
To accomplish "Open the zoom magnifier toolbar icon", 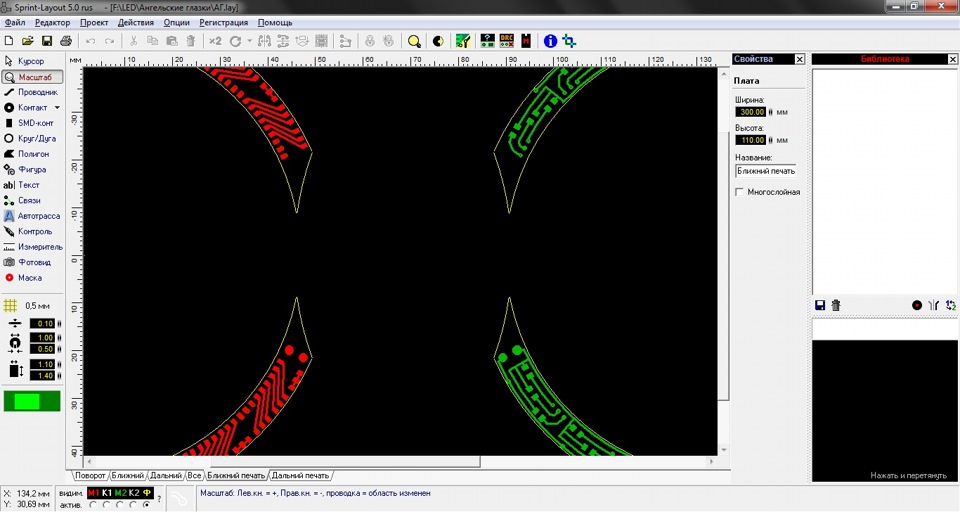I will [x=414, y=41].
